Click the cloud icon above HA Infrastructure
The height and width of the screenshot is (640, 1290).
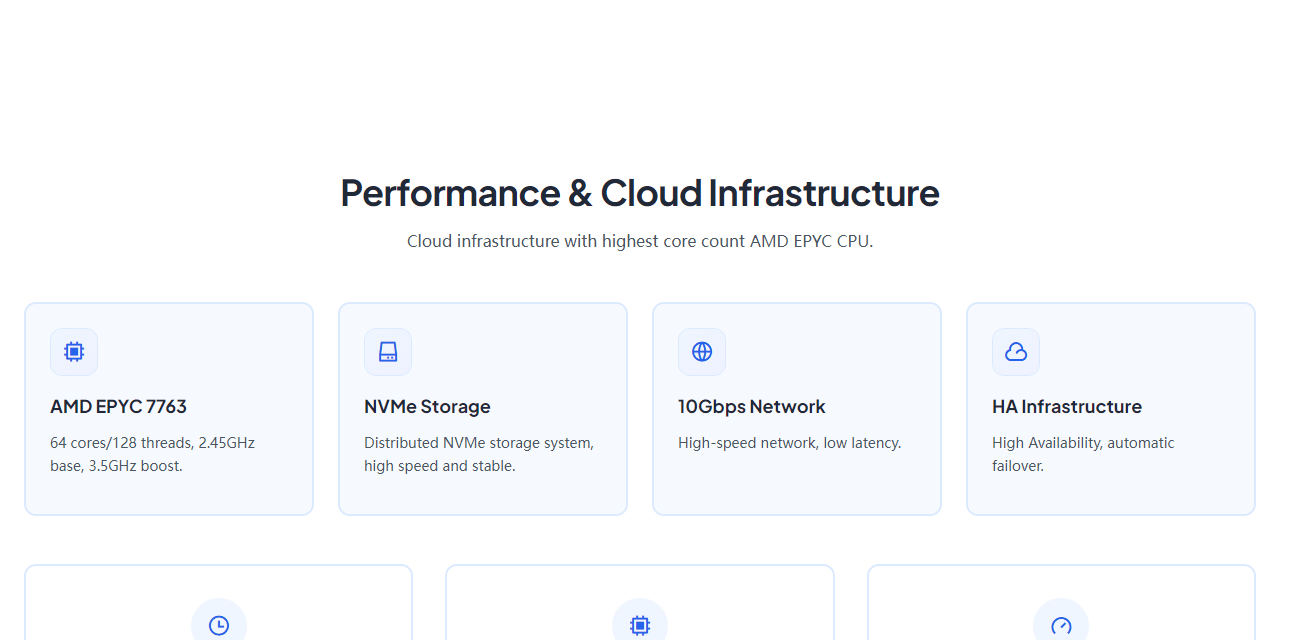pyautogui.click(x=1016, y=352)
